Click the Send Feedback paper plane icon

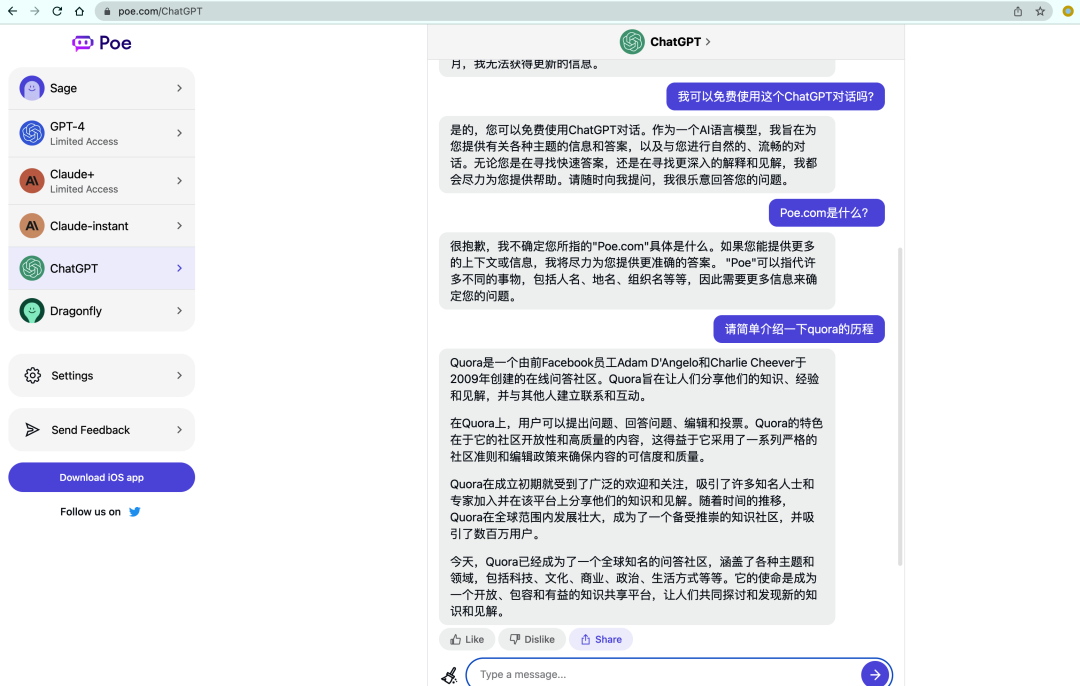point(32,430)
